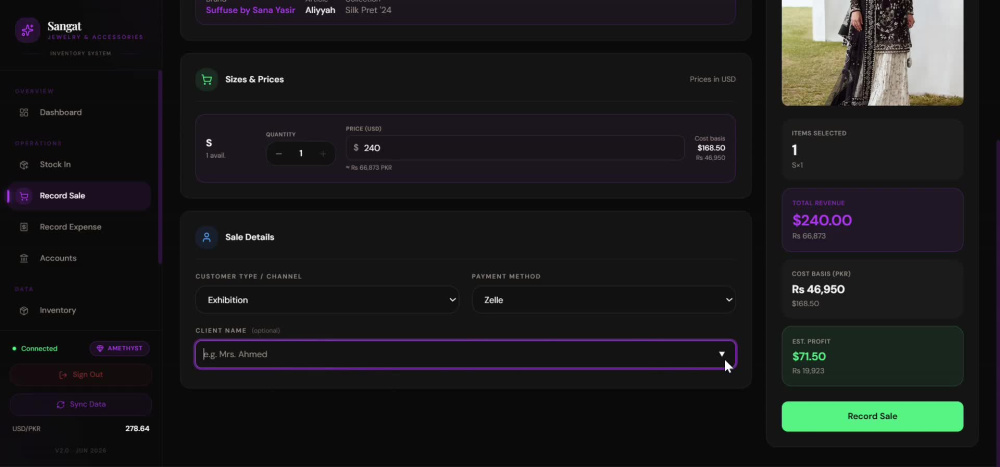Screen dimensions: 1000x467
Task: Click the Record Expense receipt icon
Action: point(24,227)
